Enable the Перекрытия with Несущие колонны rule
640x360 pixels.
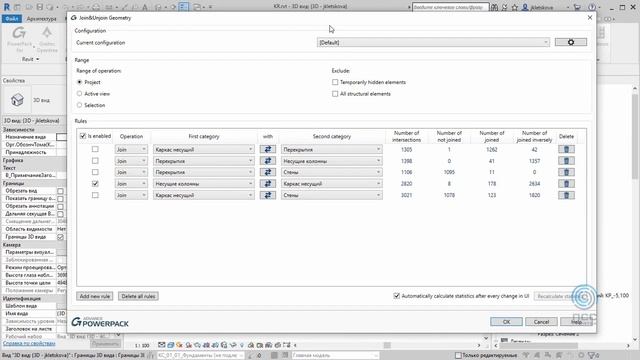pyautogui.click(x=95, y=161)
